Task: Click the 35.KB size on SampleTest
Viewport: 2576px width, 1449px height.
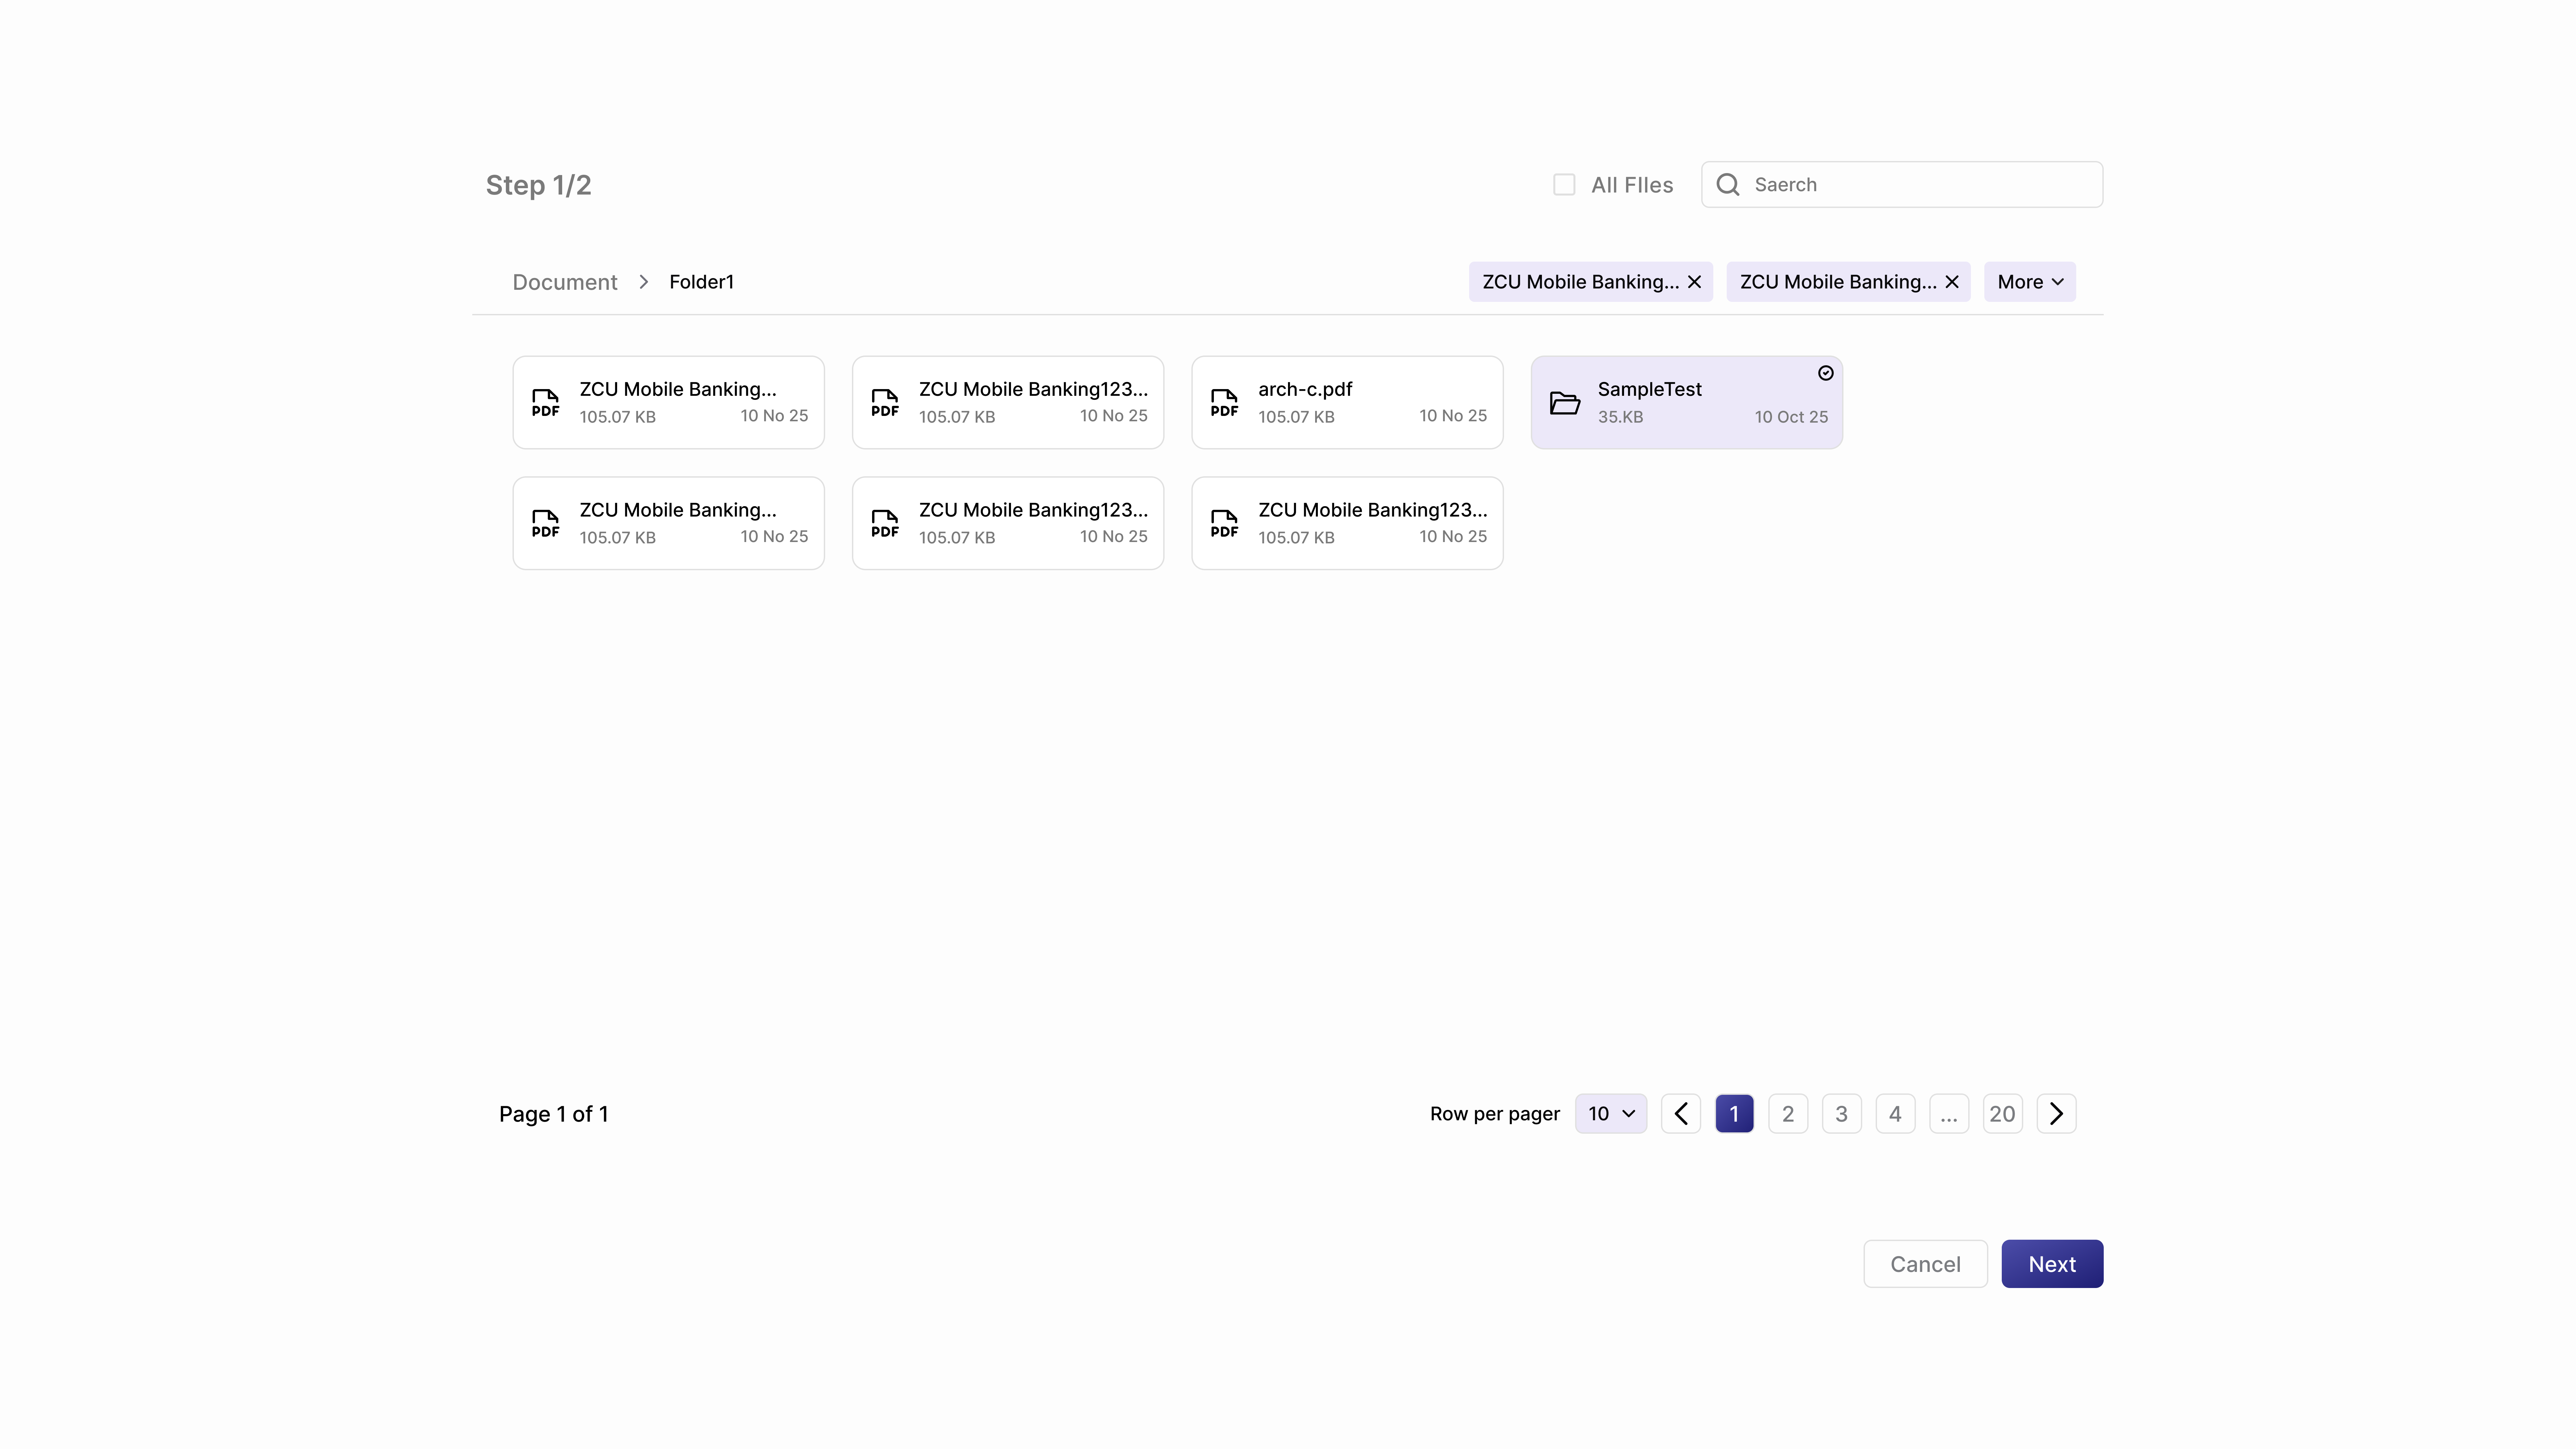Action: point(1620,417)
